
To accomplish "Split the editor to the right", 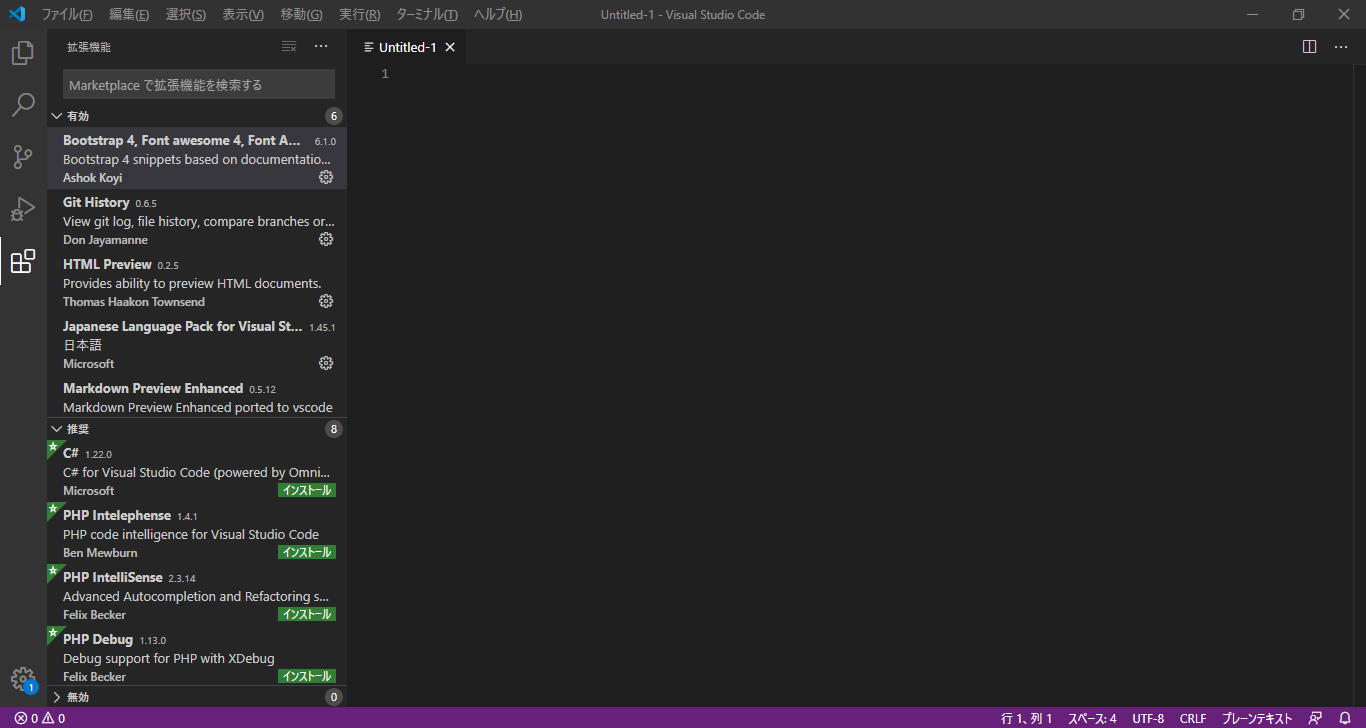I will click(x=1310, y=47).
